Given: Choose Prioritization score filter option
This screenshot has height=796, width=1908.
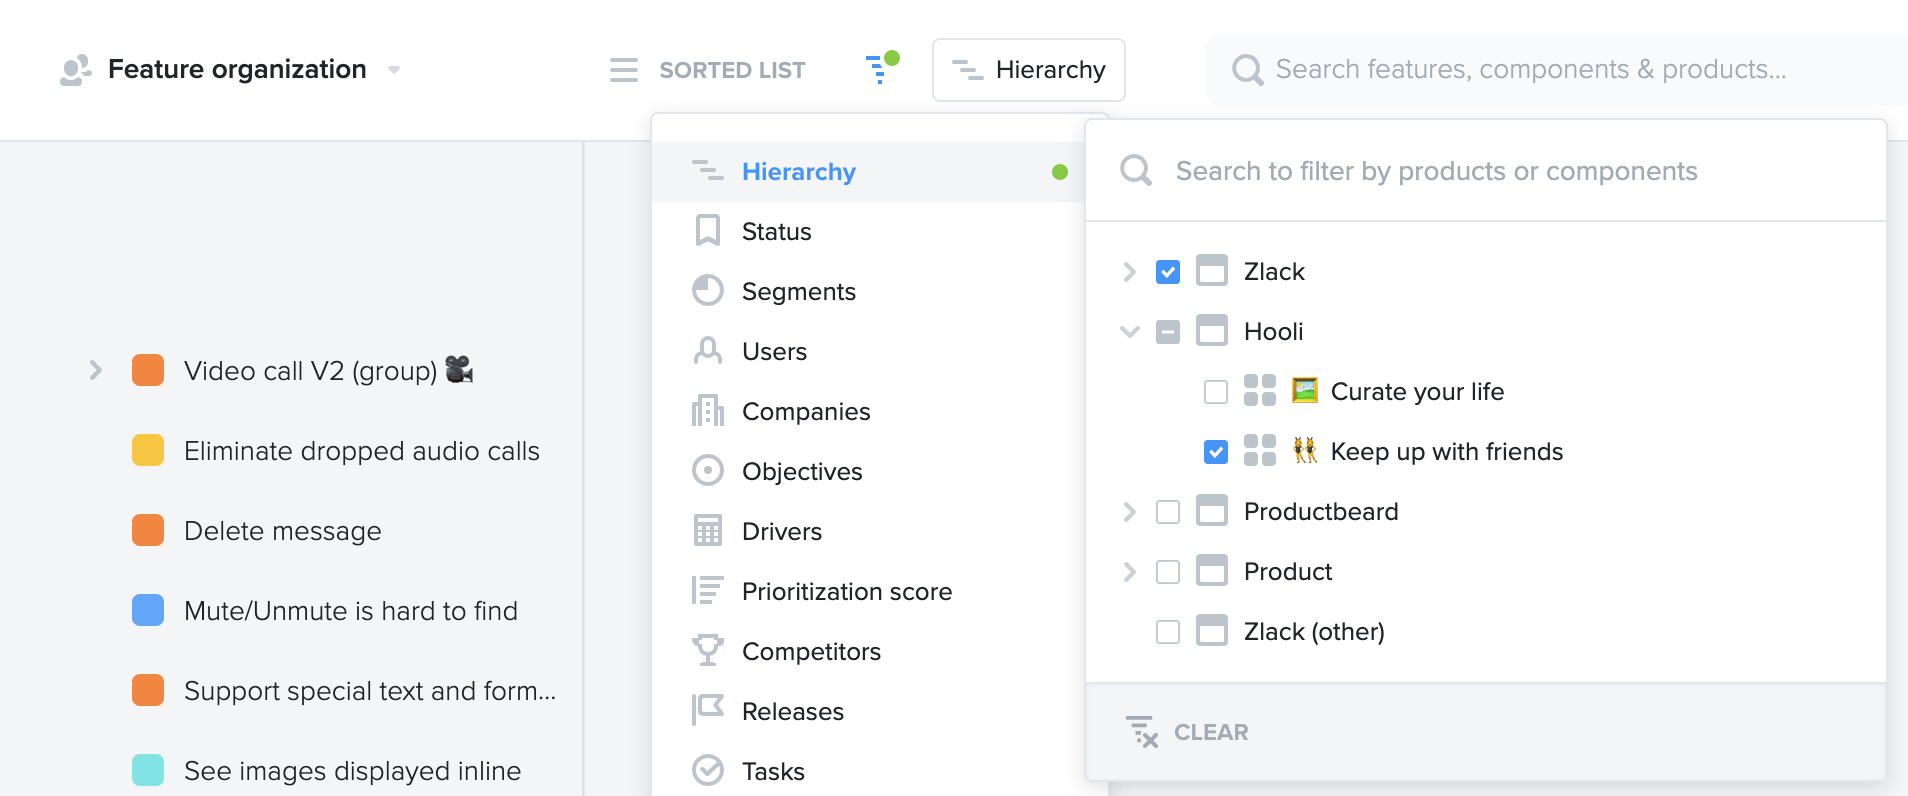Looking at the screenshot, I should pyautogui.click(x=869, y=592).
